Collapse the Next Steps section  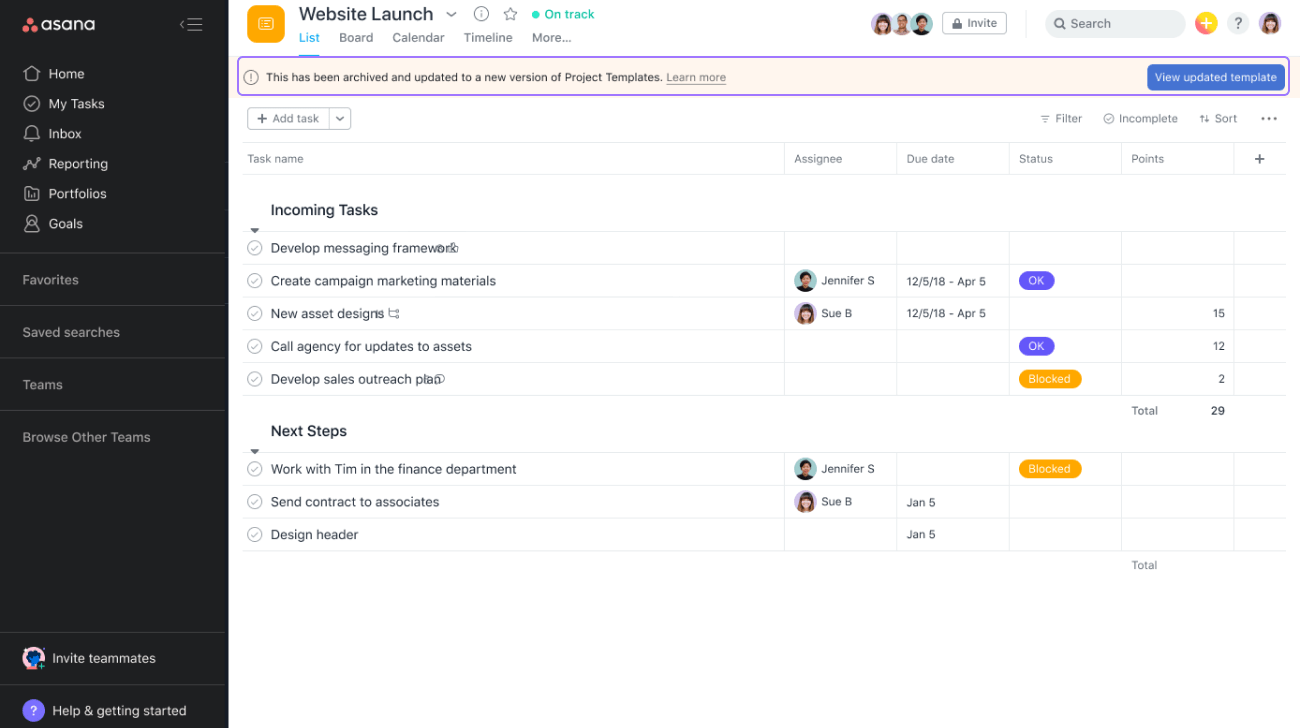click(x=254, y=451)
